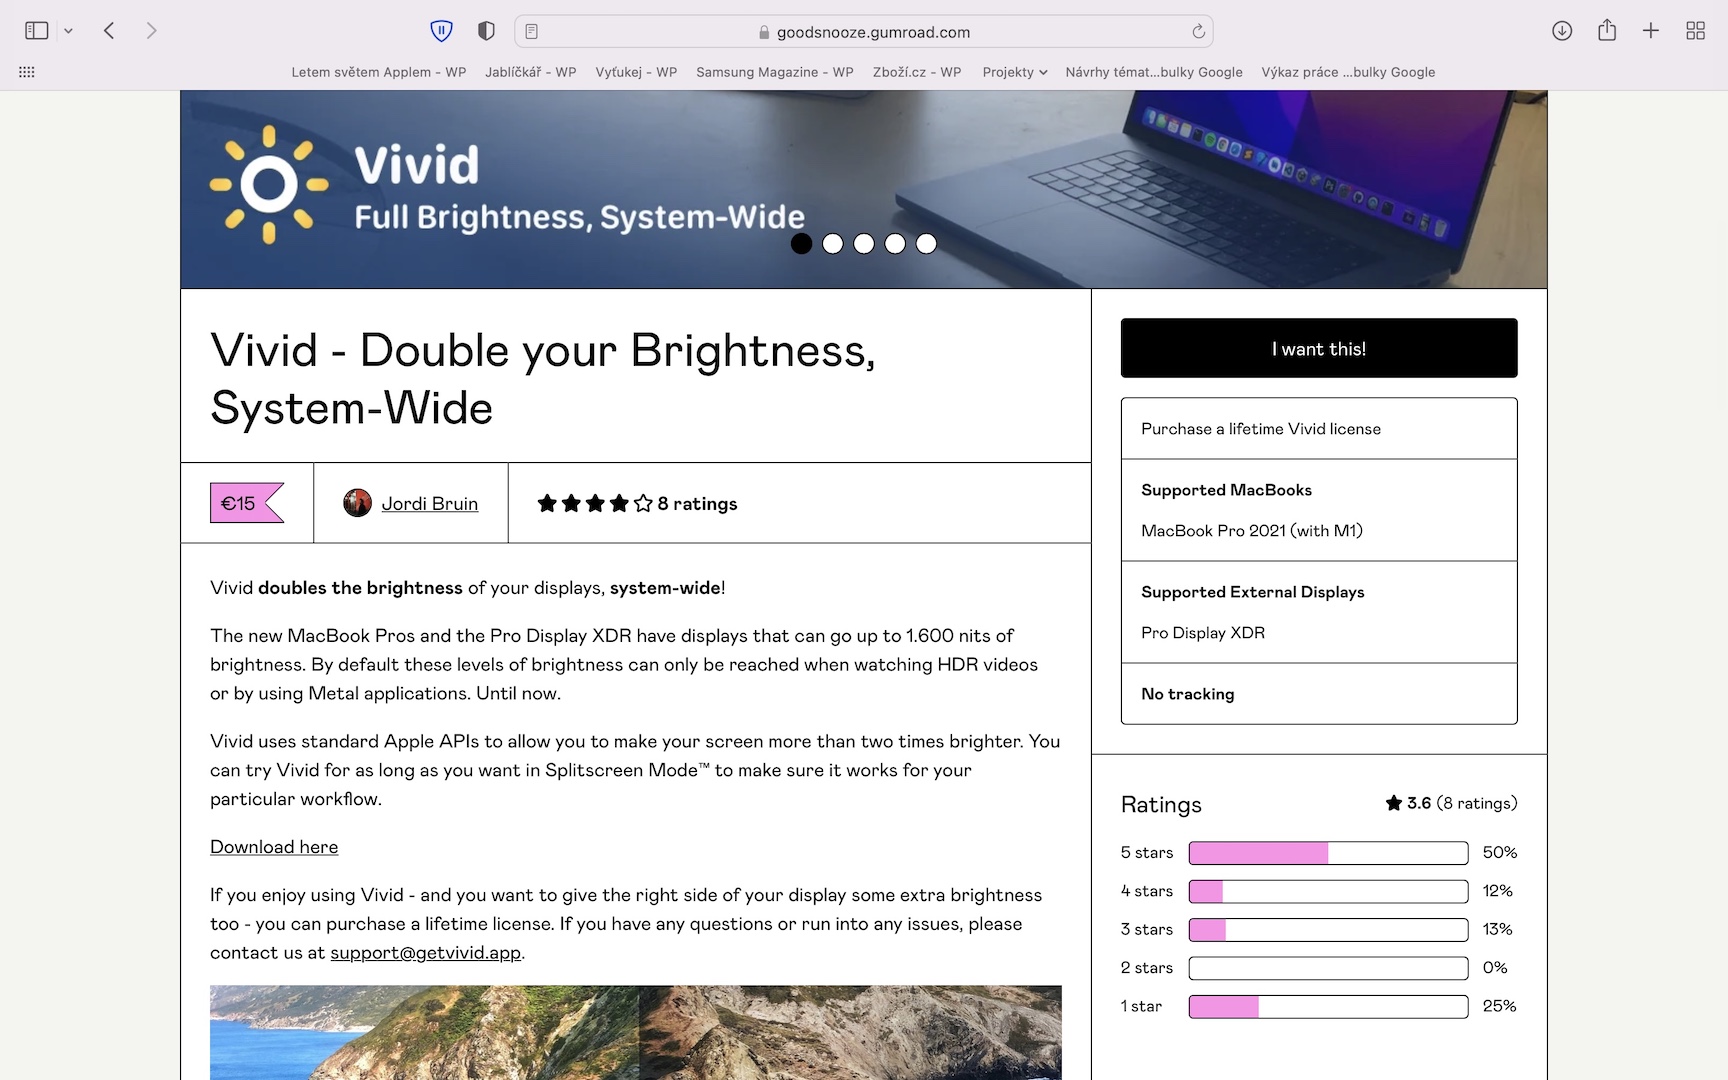Viewport: 1728px width, 1080px height.
Task: Open the Jablíčkář - WP bookmark
Action: (x=530, y=72)
